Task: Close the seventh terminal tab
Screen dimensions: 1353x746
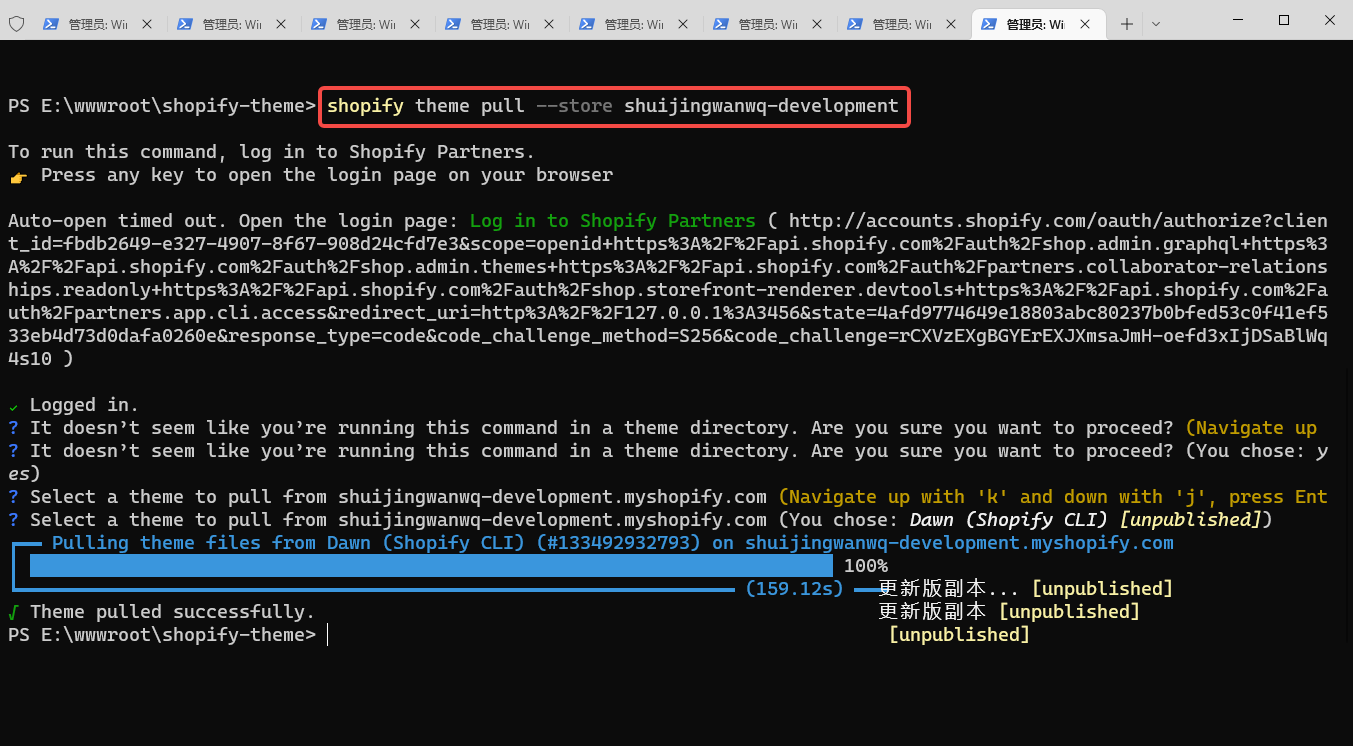Action: tap(951, 24)
